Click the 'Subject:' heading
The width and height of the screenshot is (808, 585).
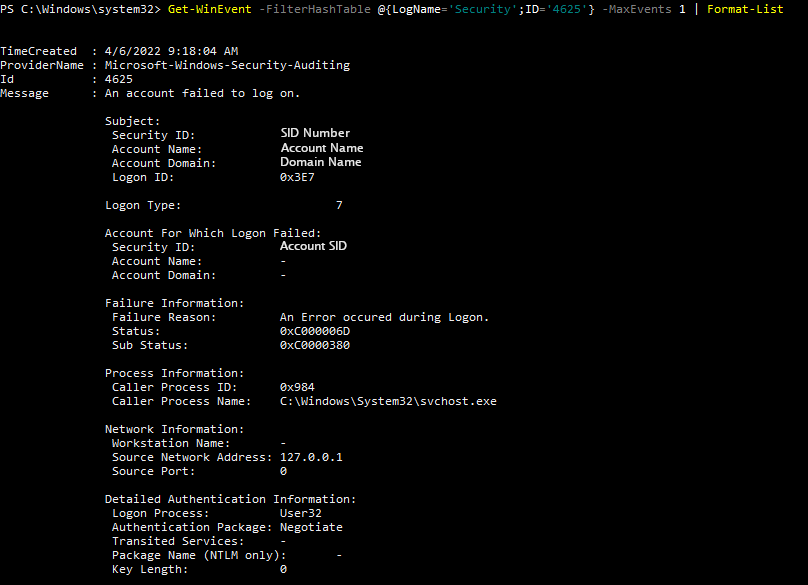[x=132, y=121]
